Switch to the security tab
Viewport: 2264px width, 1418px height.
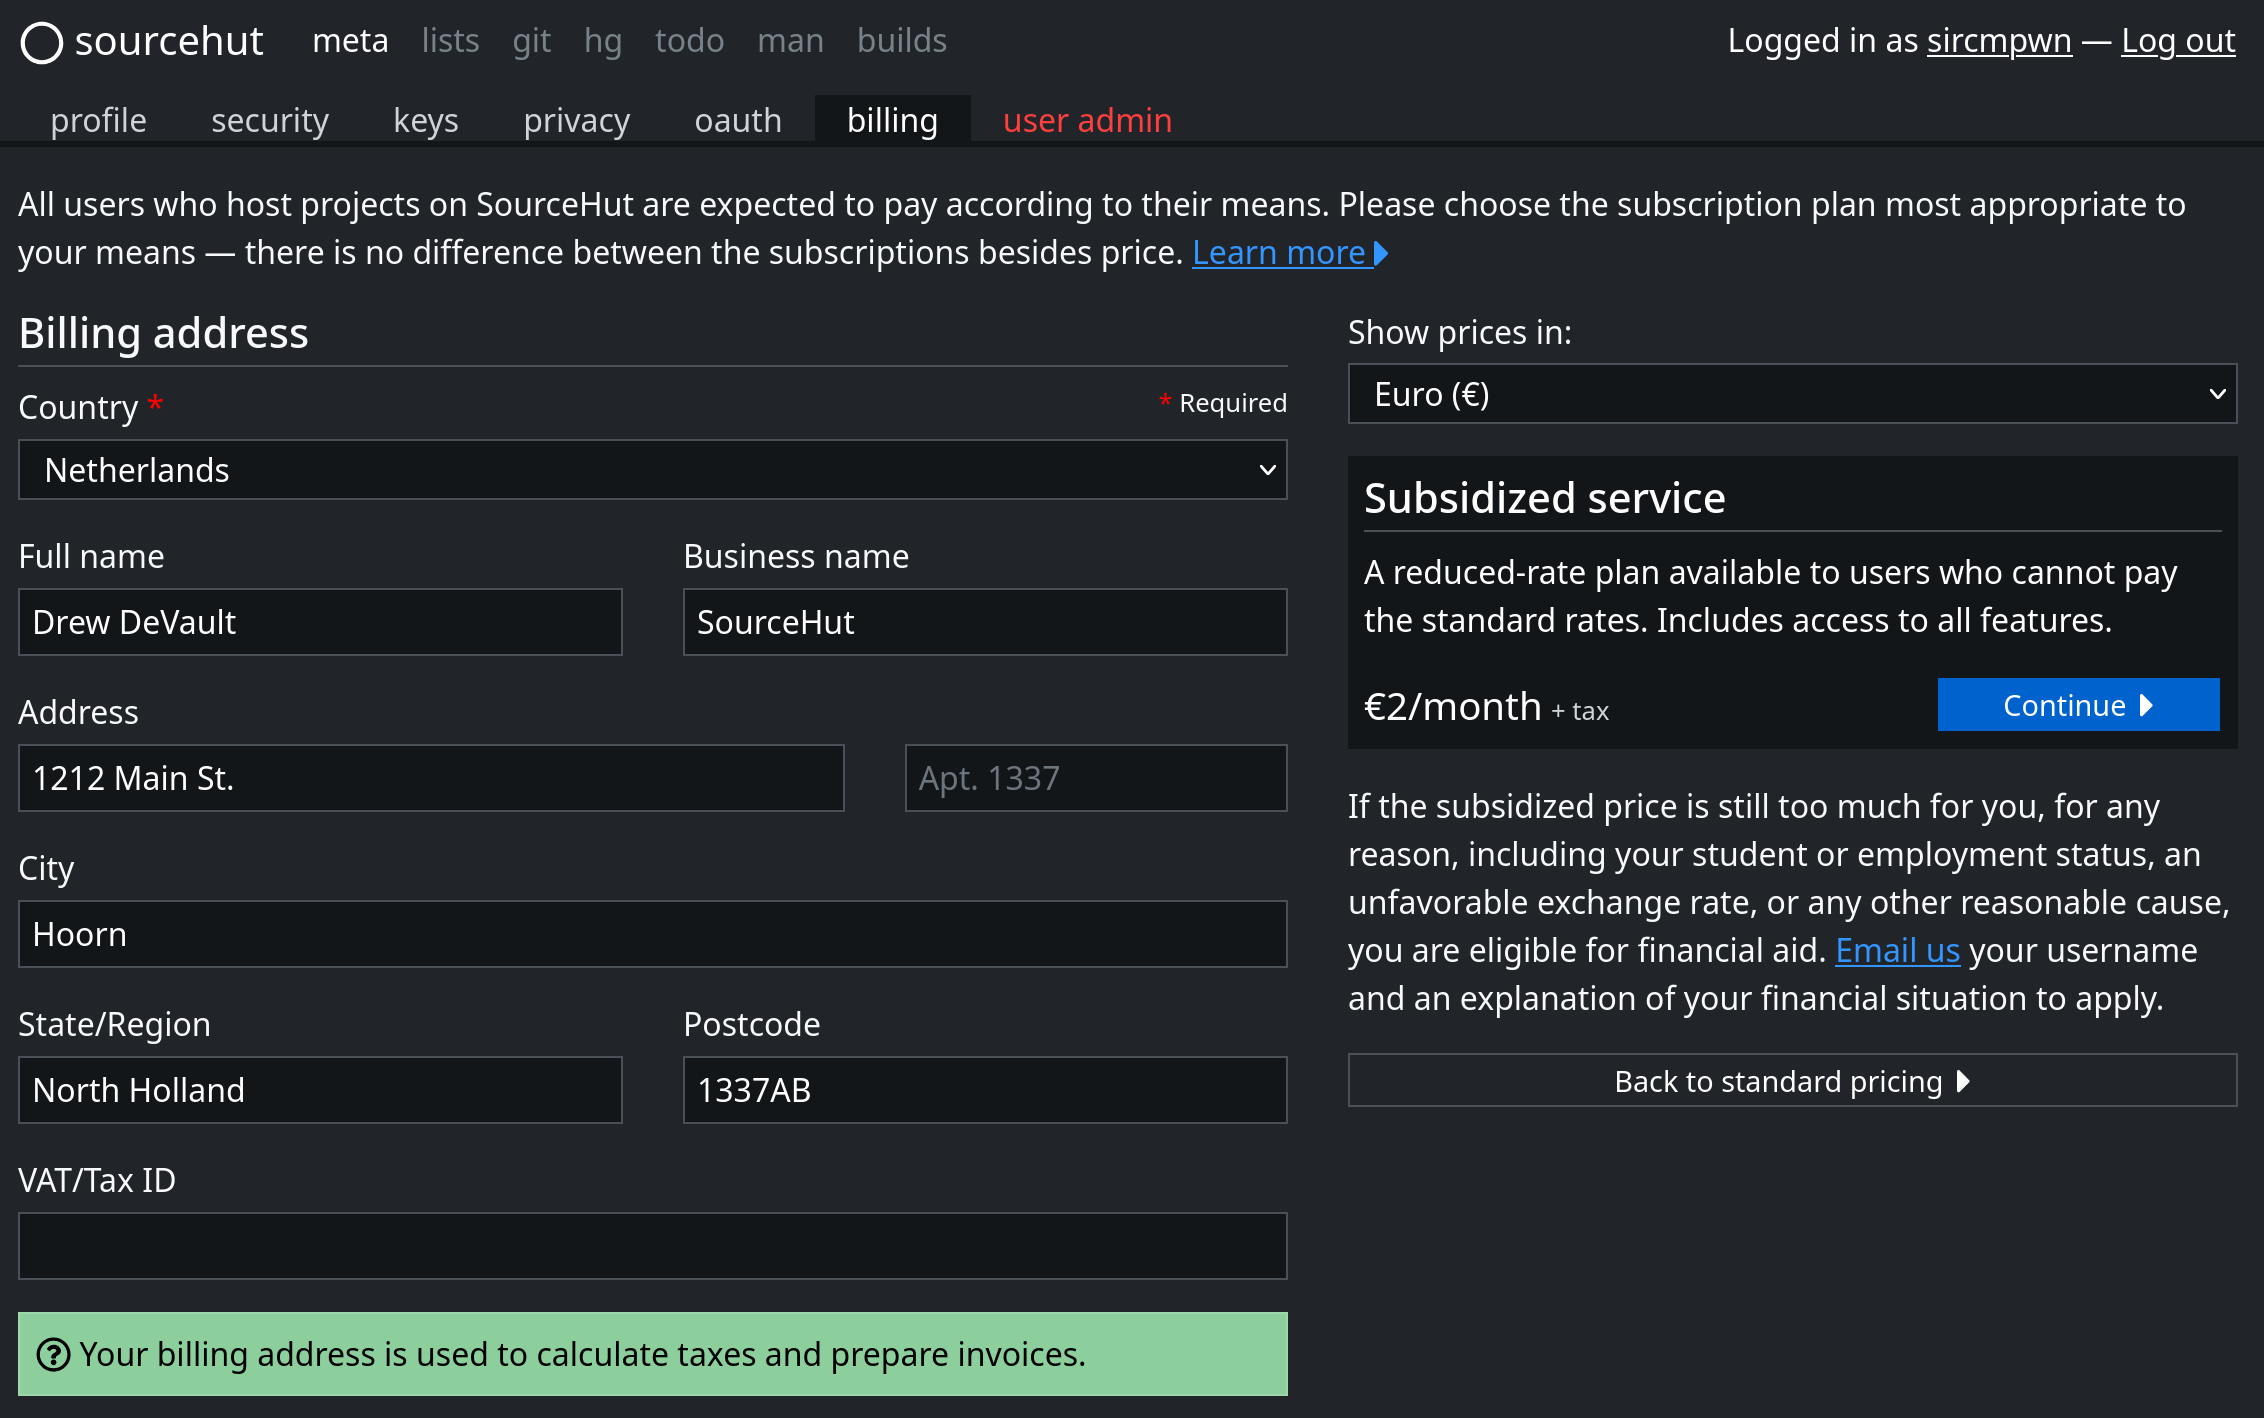point(269,121)
